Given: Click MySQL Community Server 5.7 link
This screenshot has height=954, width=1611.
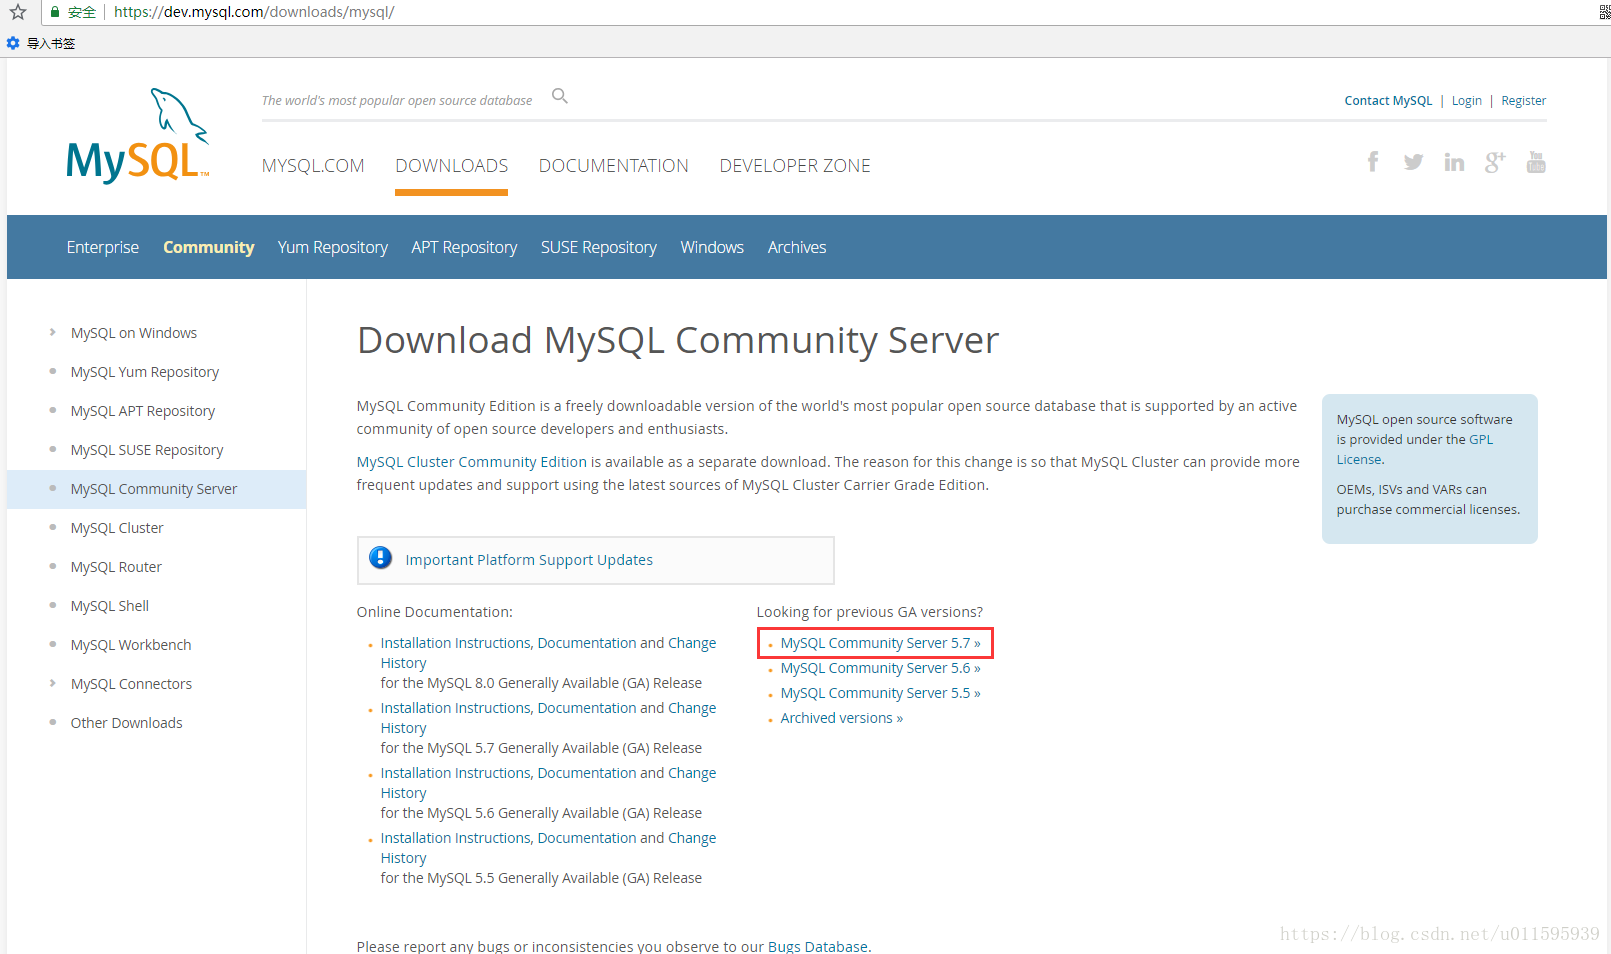Looking at the screenshot, I should pyautogui.click(x=880, y=643).
